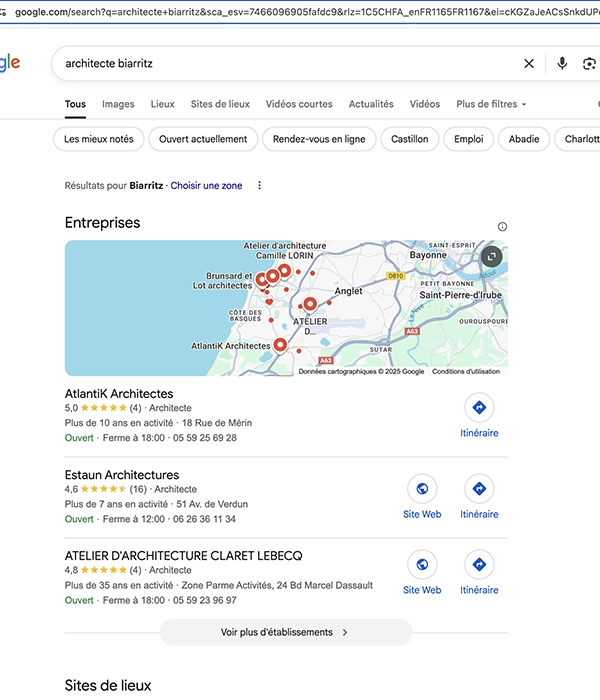Image resolution: width=600 pixels, height=700 pixels.
Task: Click the browser address bar URL
Action: 307,12
